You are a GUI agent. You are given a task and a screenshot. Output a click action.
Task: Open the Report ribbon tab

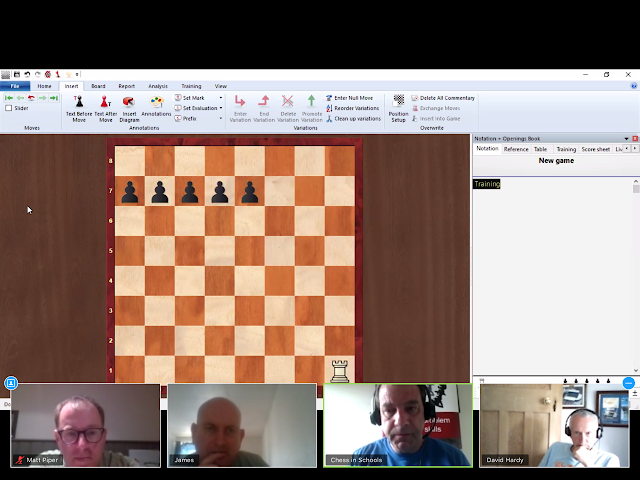127,86
